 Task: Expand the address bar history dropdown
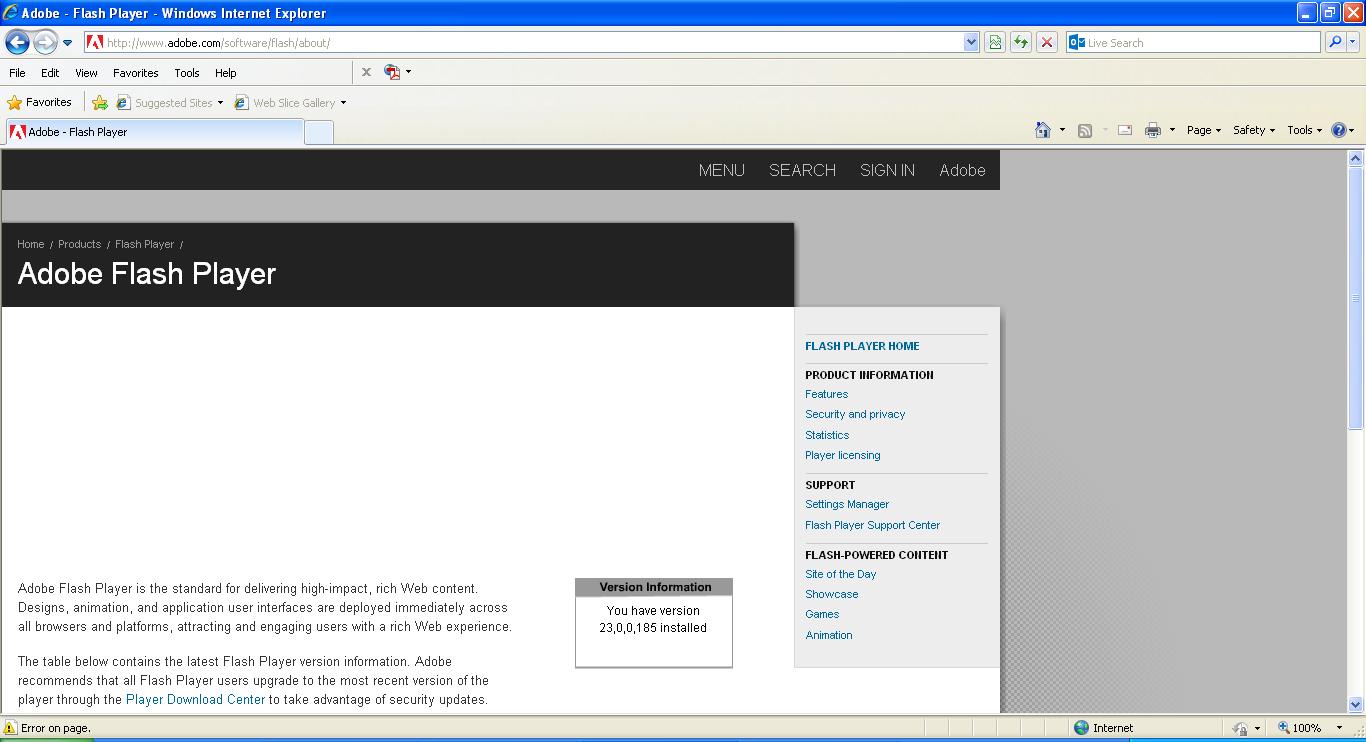971,42
